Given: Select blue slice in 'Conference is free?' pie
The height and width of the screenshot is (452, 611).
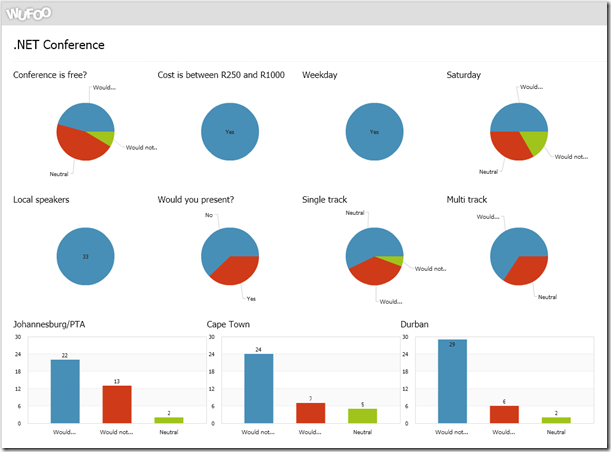Looking at the screenshot, I should [x=88, y=116].
